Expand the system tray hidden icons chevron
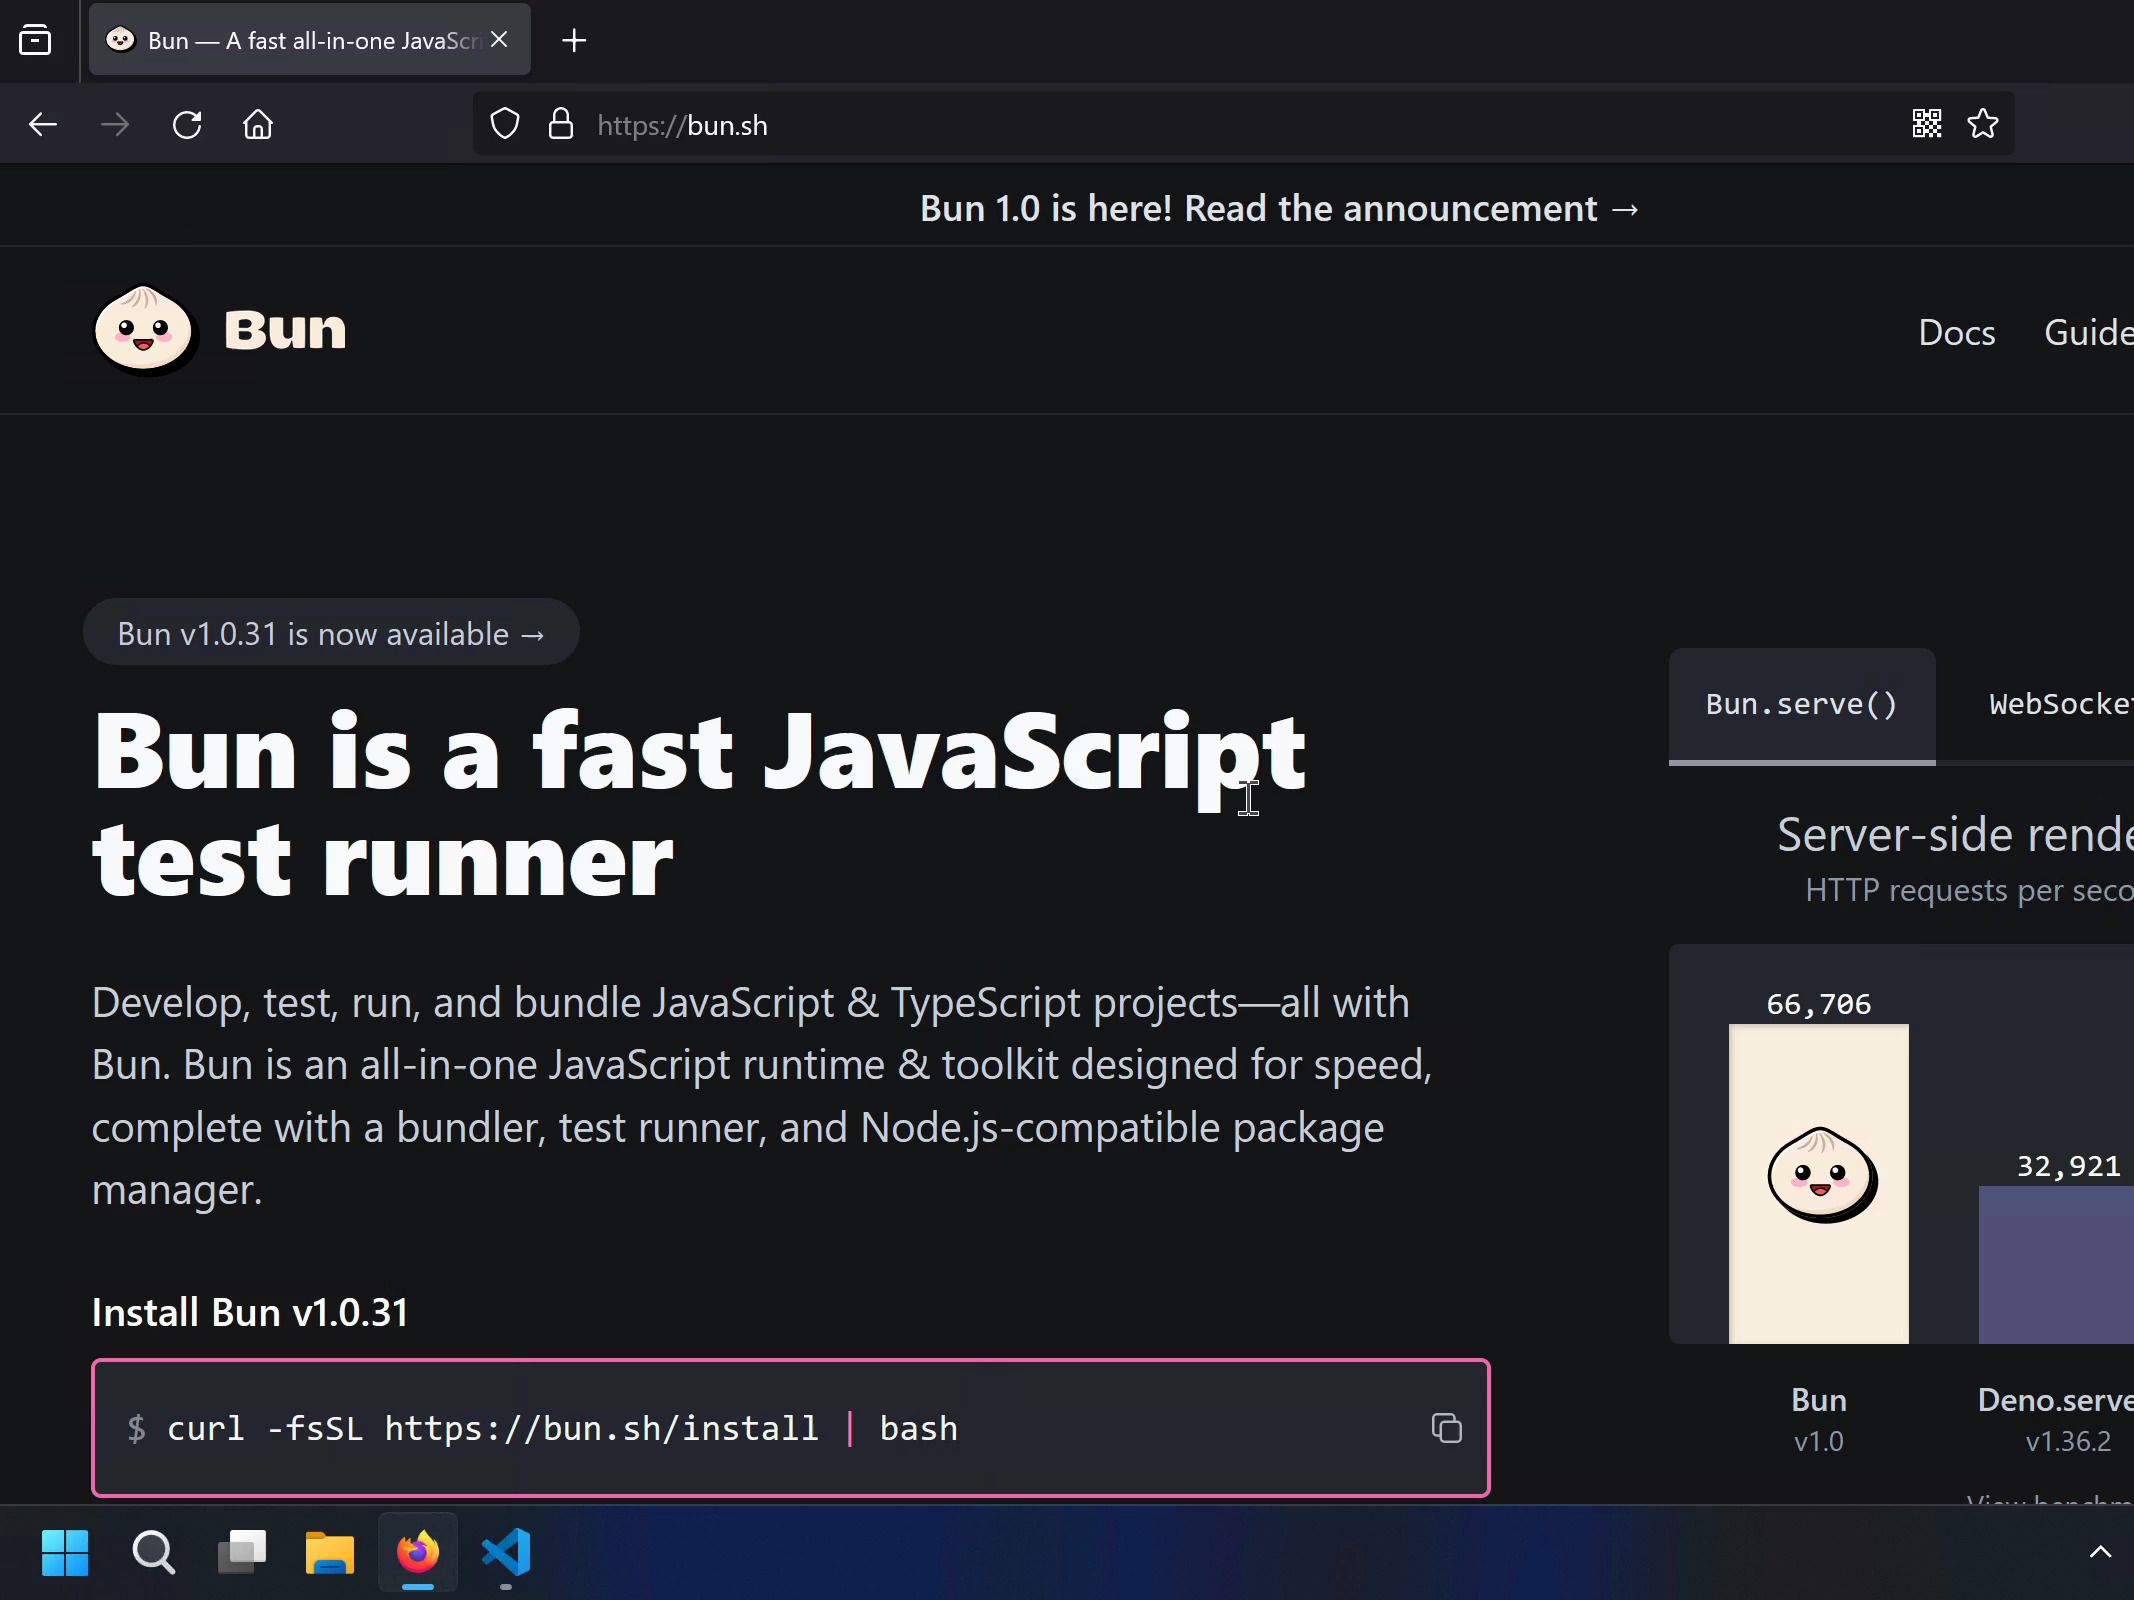This screenshot has height=1600, width=2134. (x=2100, y=1553)
